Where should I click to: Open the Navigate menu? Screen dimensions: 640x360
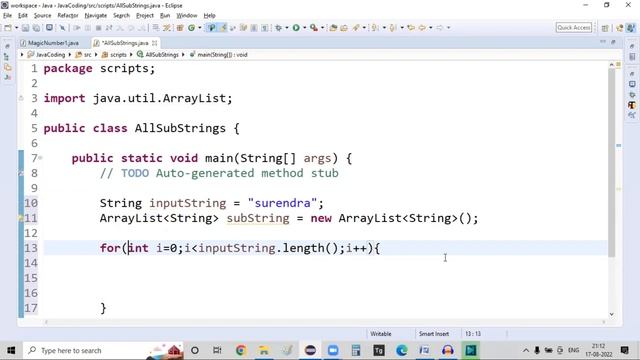(96, 16)
